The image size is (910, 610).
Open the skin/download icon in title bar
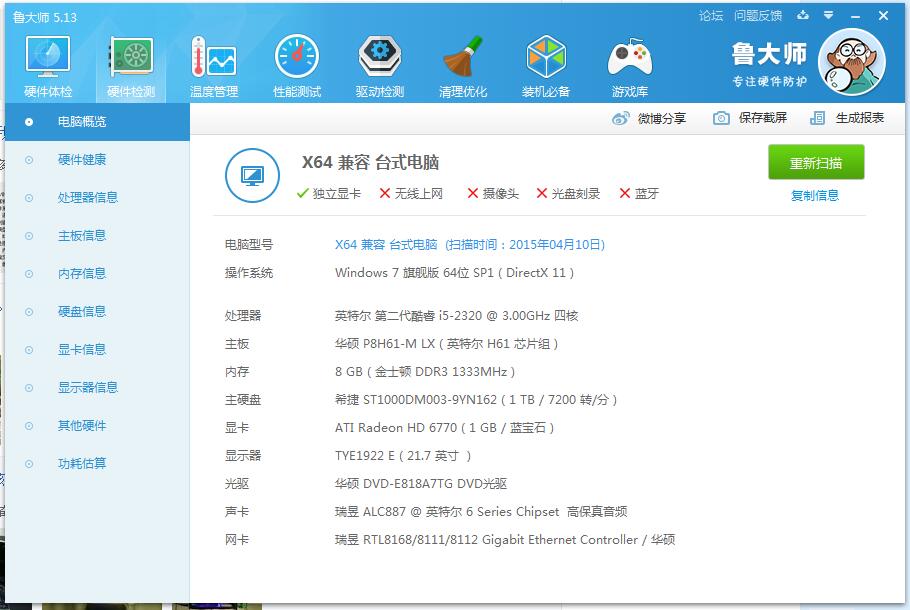(803, 16)
